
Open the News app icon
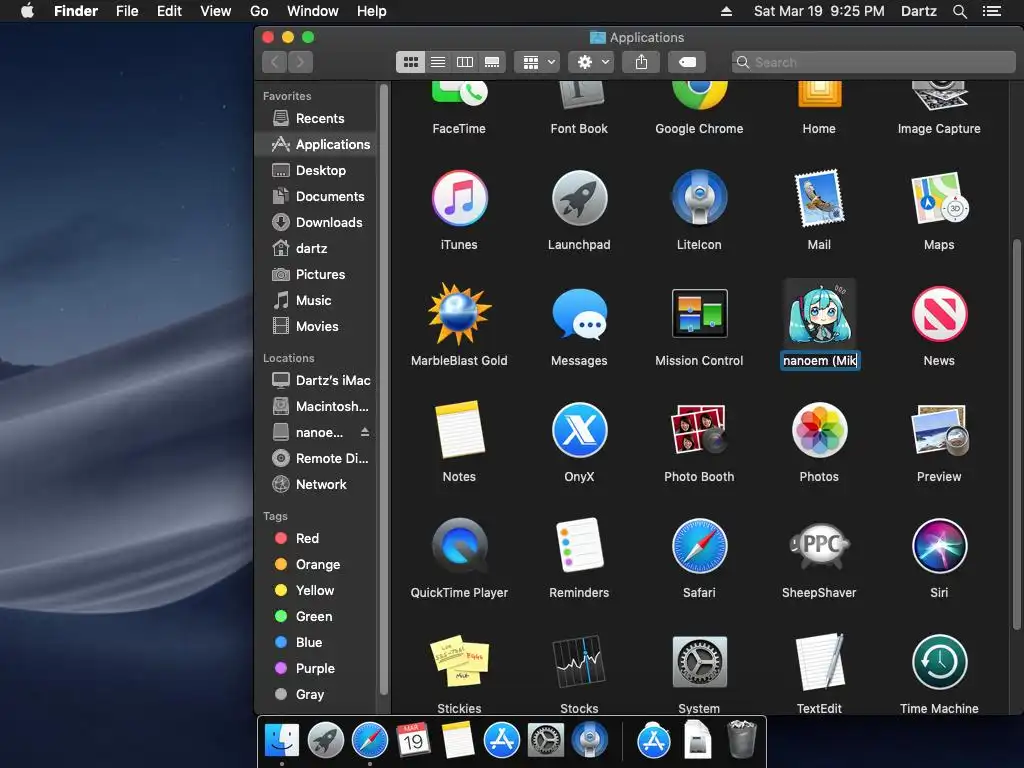pos(939,313)
